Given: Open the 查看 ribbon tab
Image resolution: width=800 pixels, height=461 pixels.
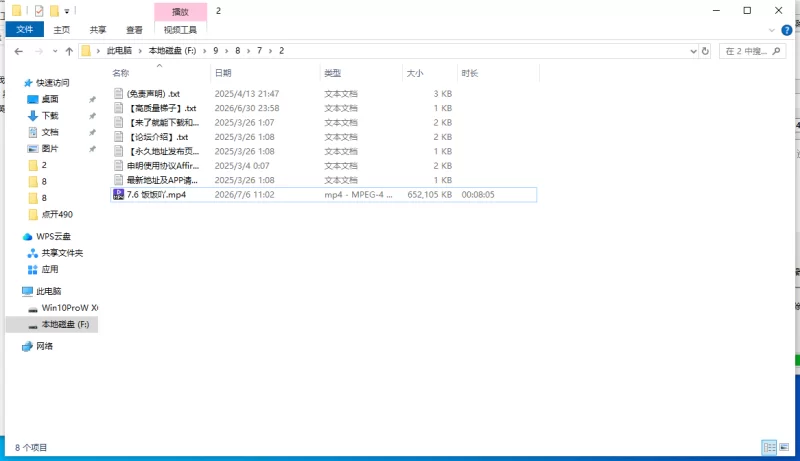Looking at the screenshot, I should pyautogui.click(x=134, y=30).
